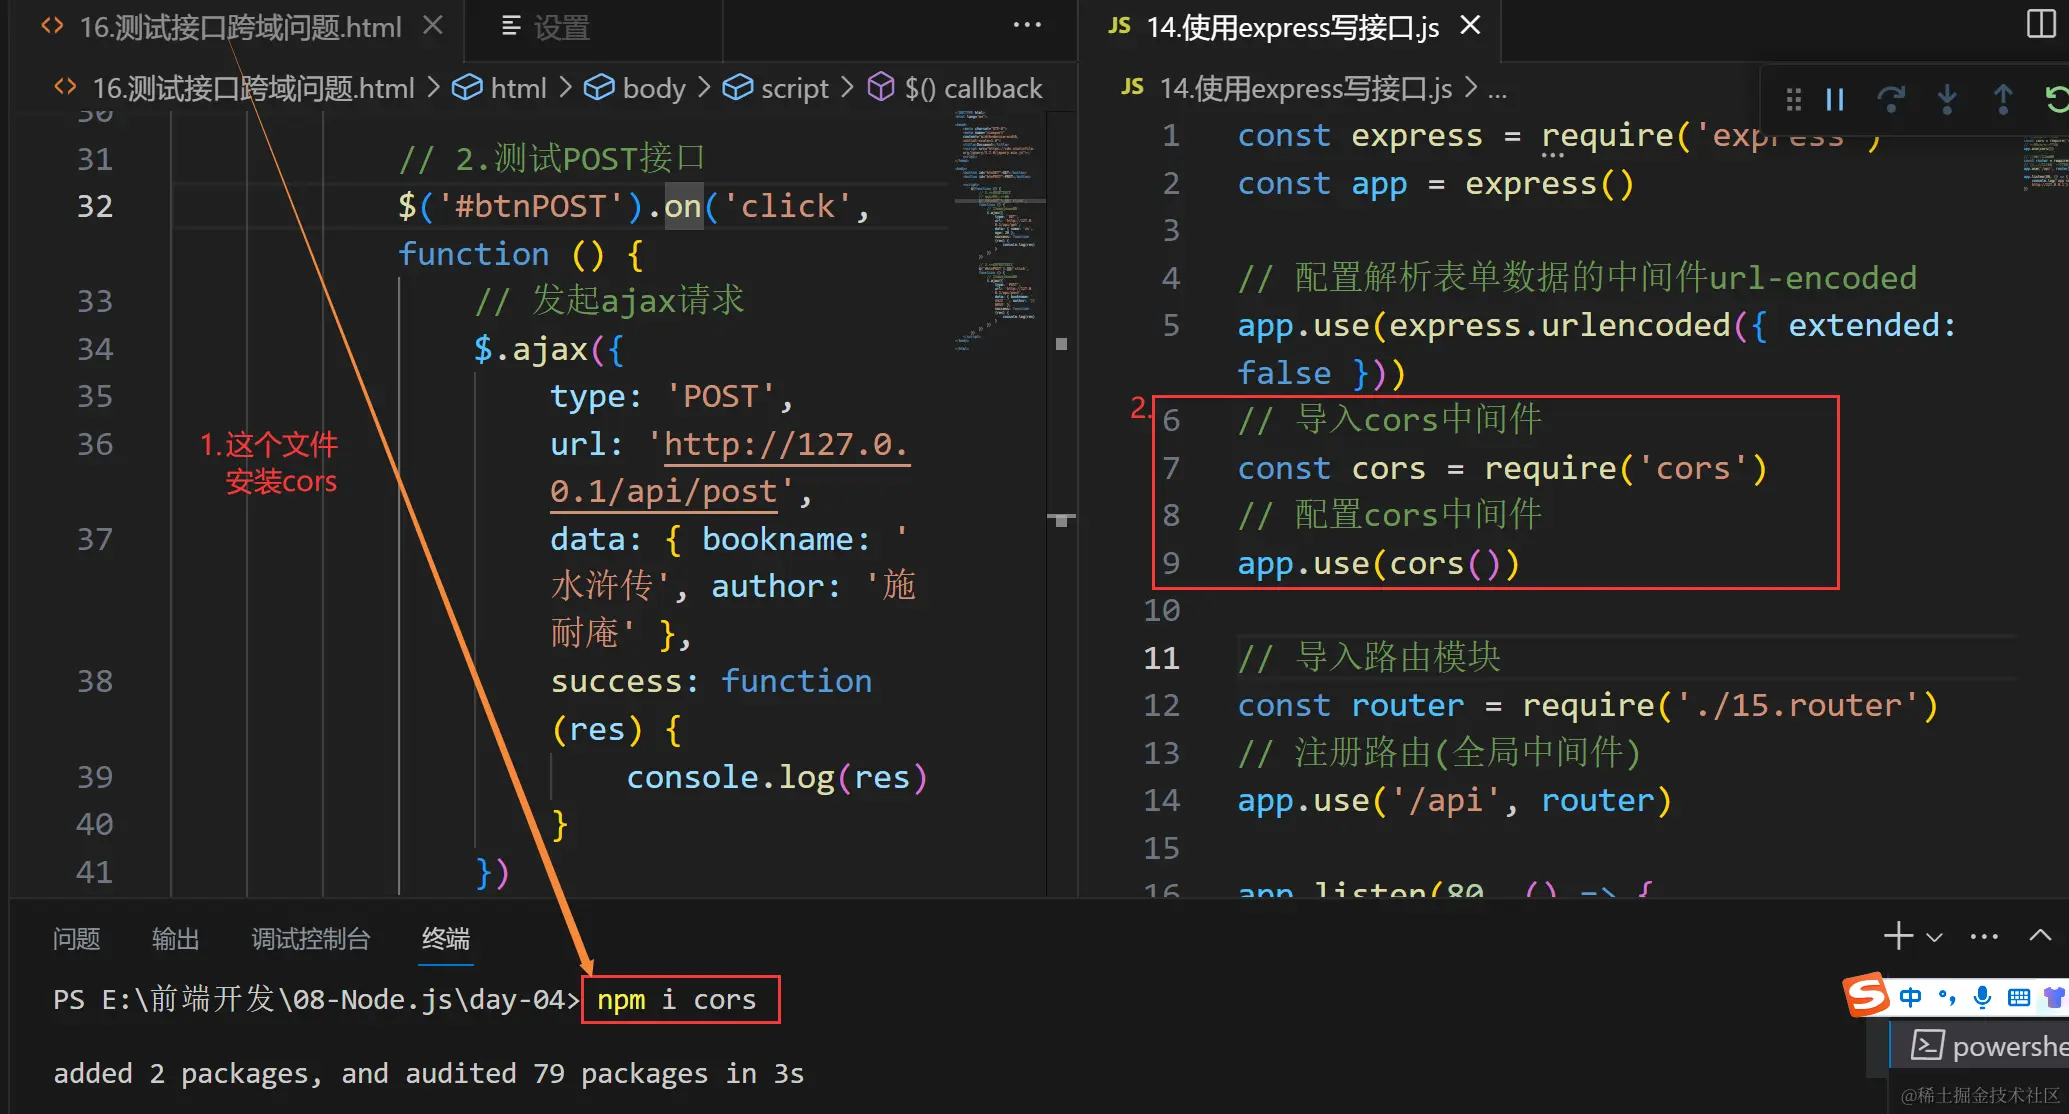Click debug Step Over icon

(x=1890, y=99)
